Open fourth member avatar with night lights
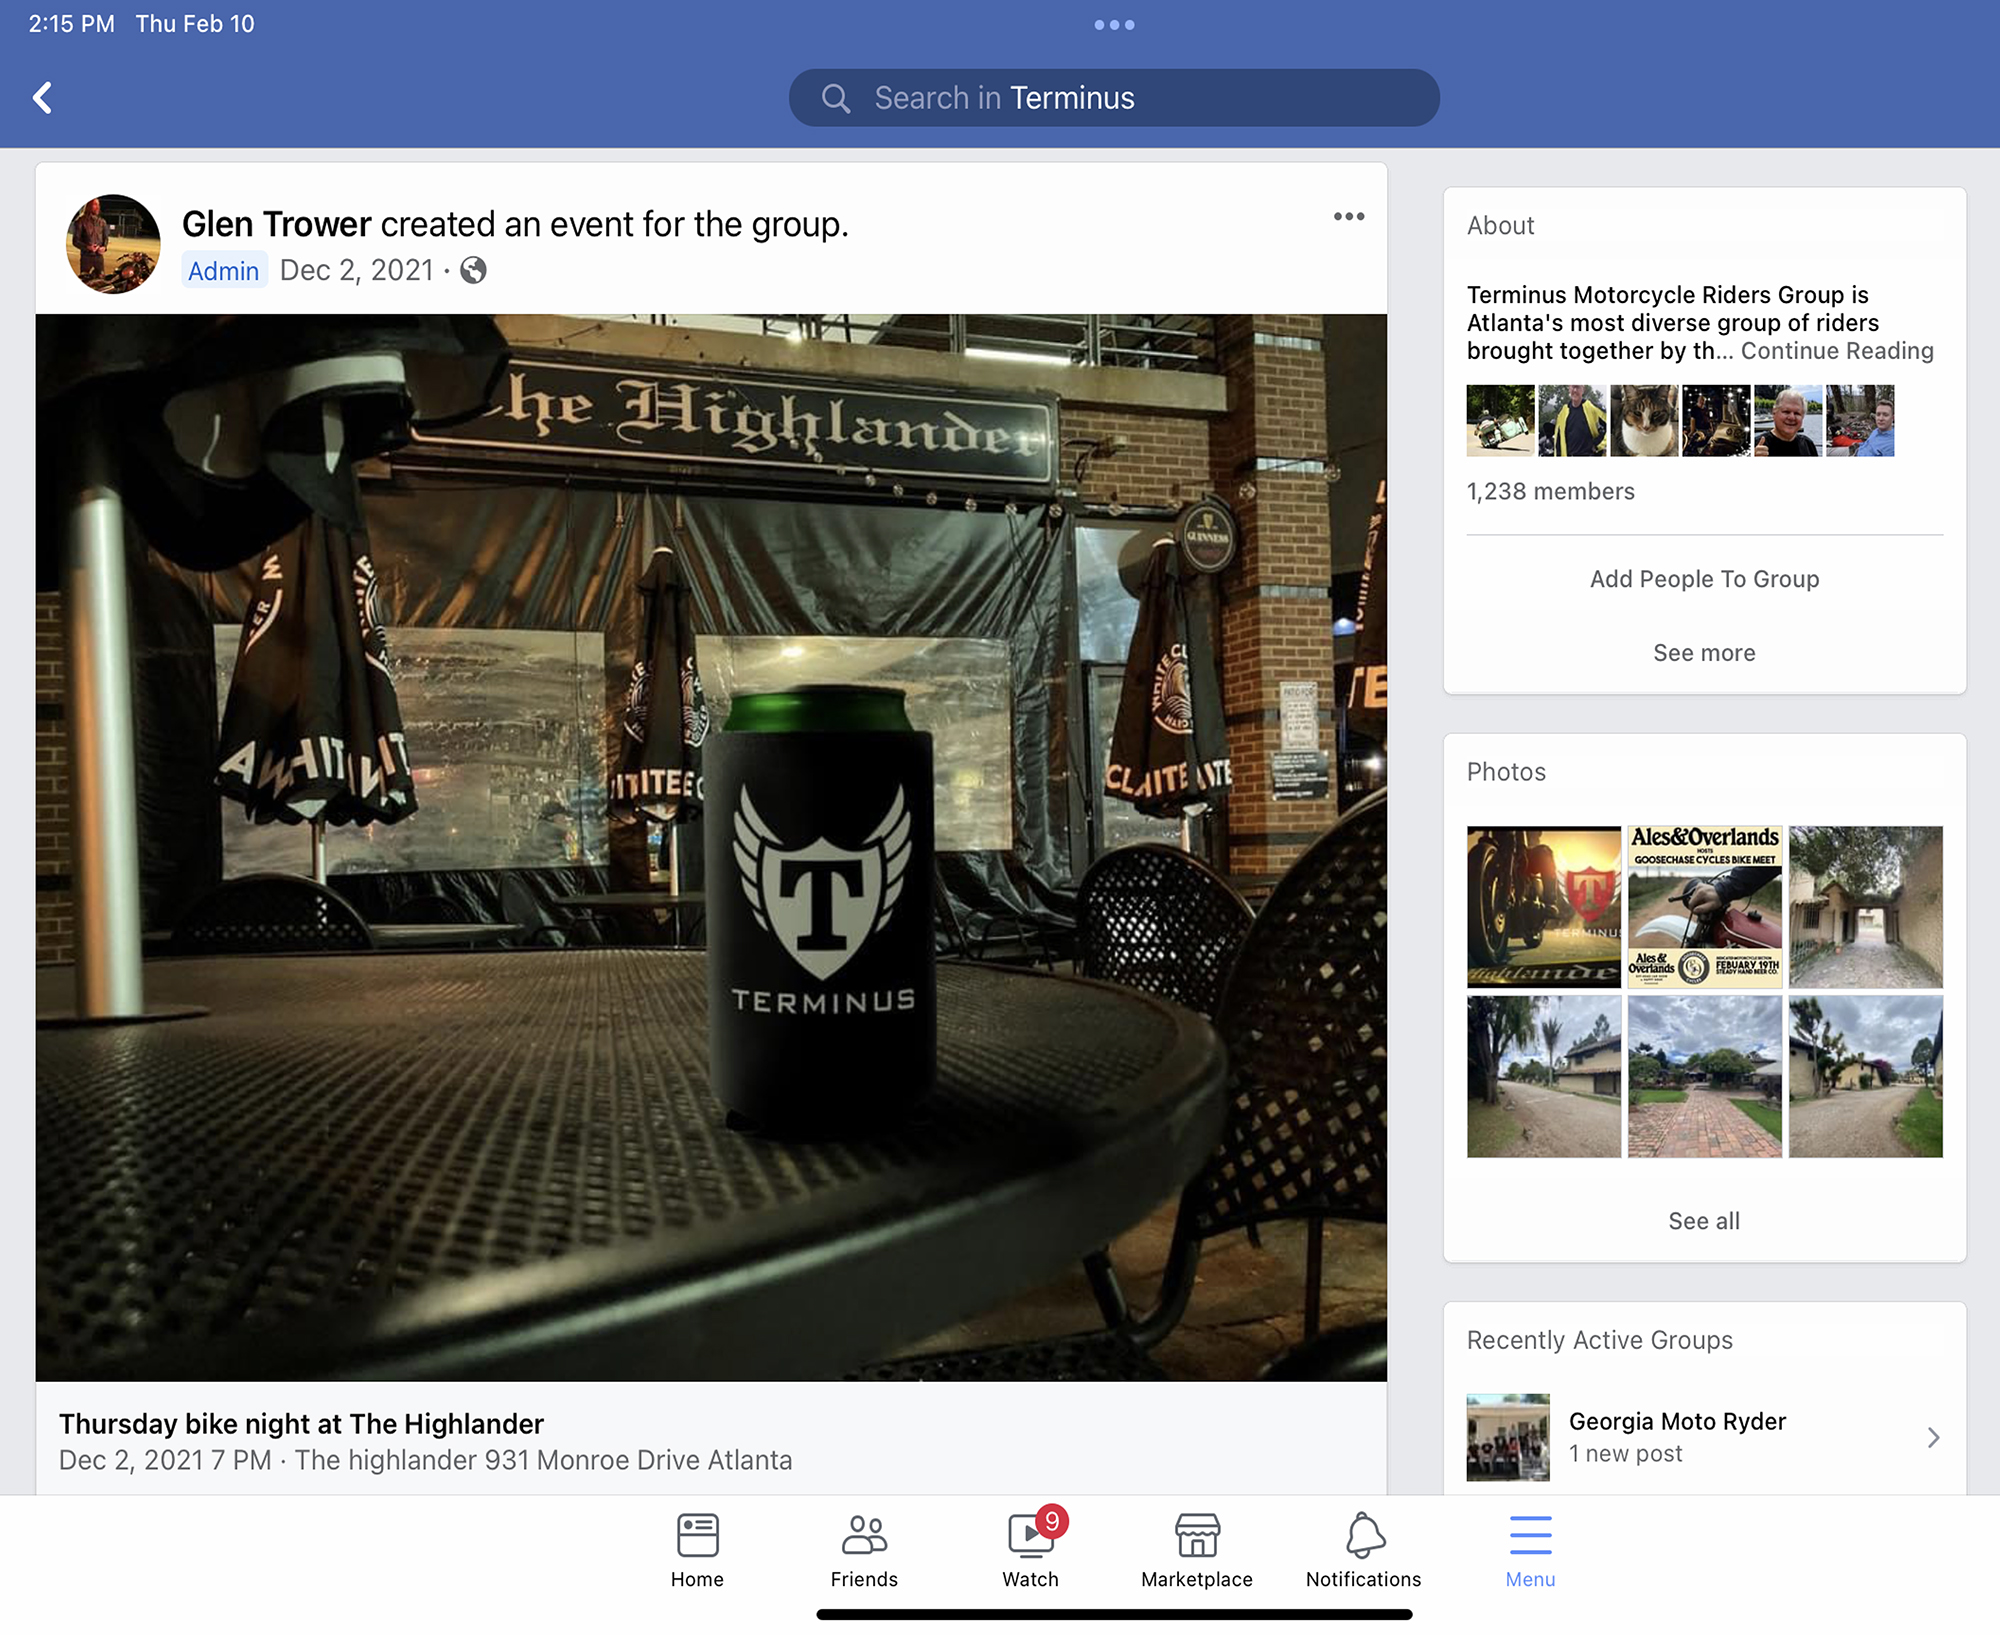This screenshot has height=1635, width=2000. (x=1716, y=421)
